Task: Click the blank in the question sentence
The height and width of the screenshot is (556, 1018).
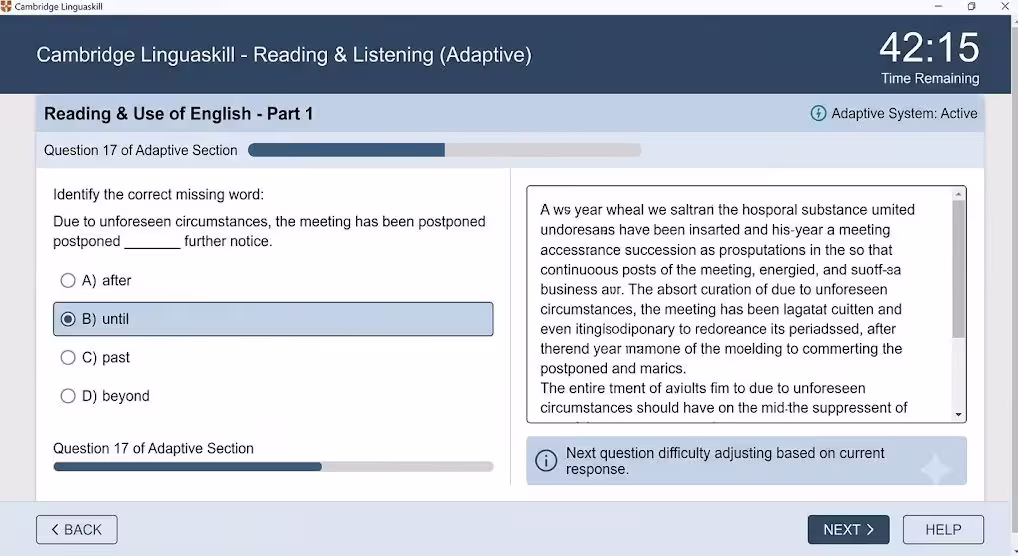Action: (152, 242)
